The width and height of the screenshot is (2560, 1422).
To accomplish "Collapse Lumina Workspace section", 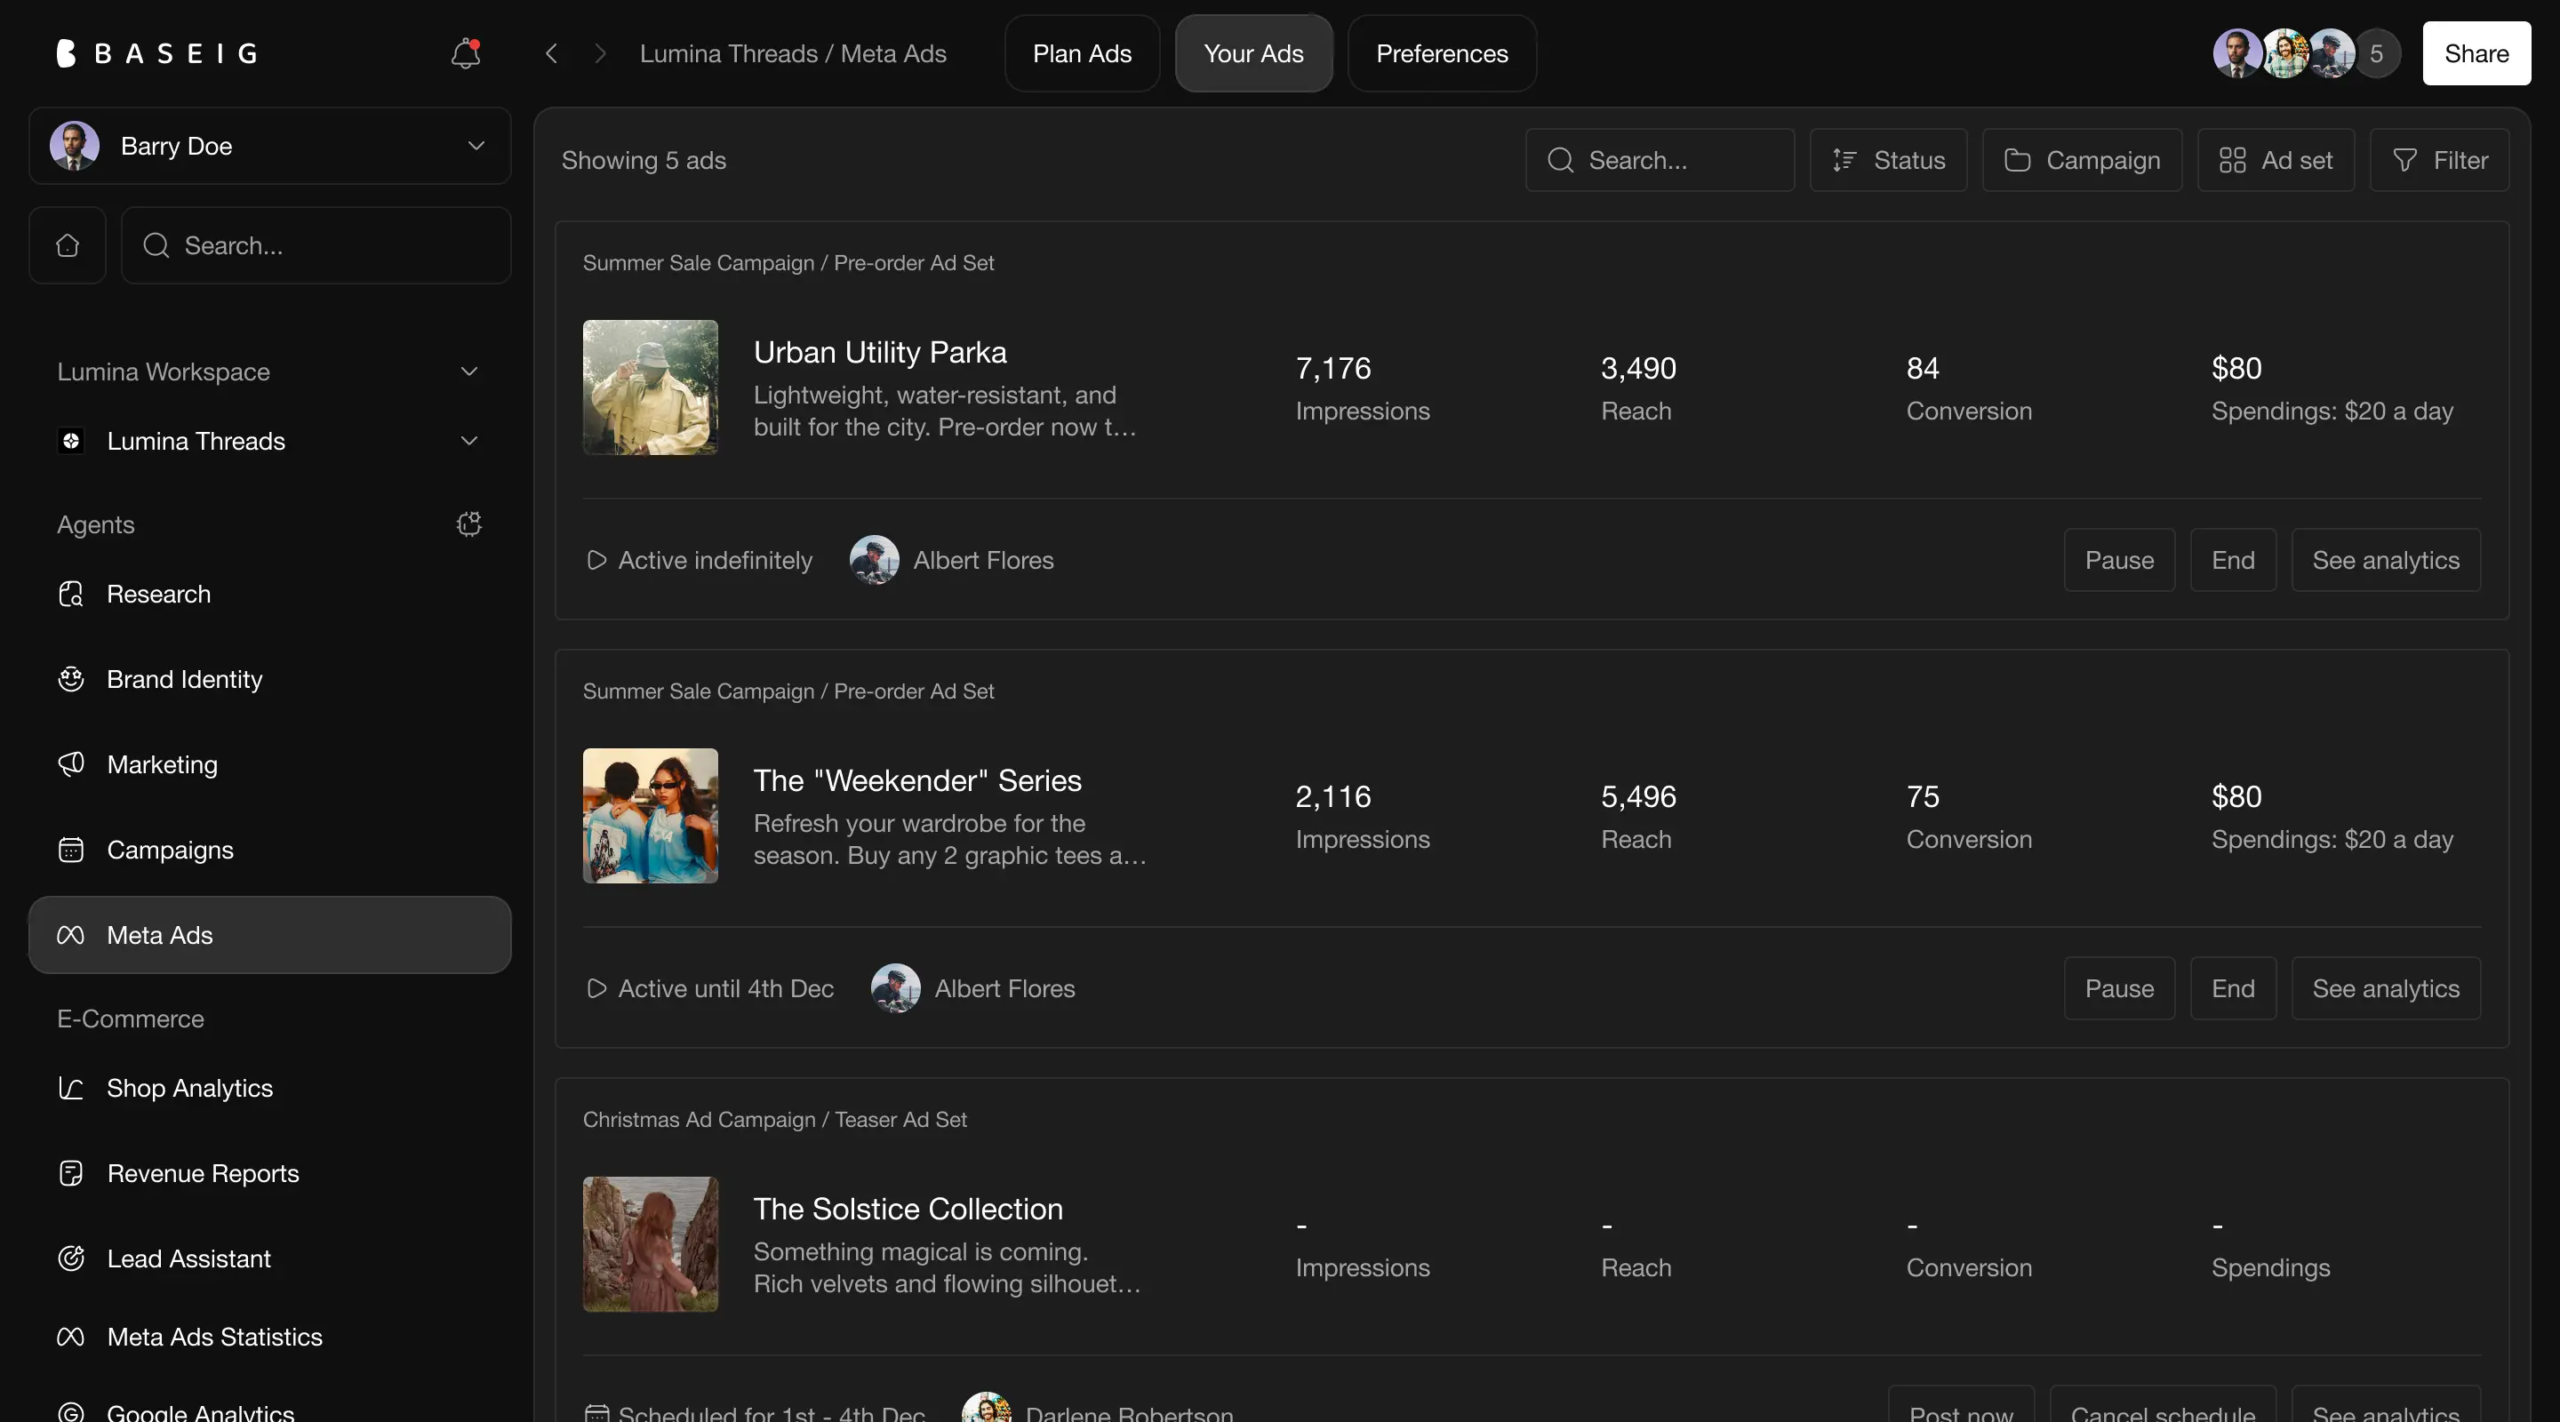I will click(469, 371).
